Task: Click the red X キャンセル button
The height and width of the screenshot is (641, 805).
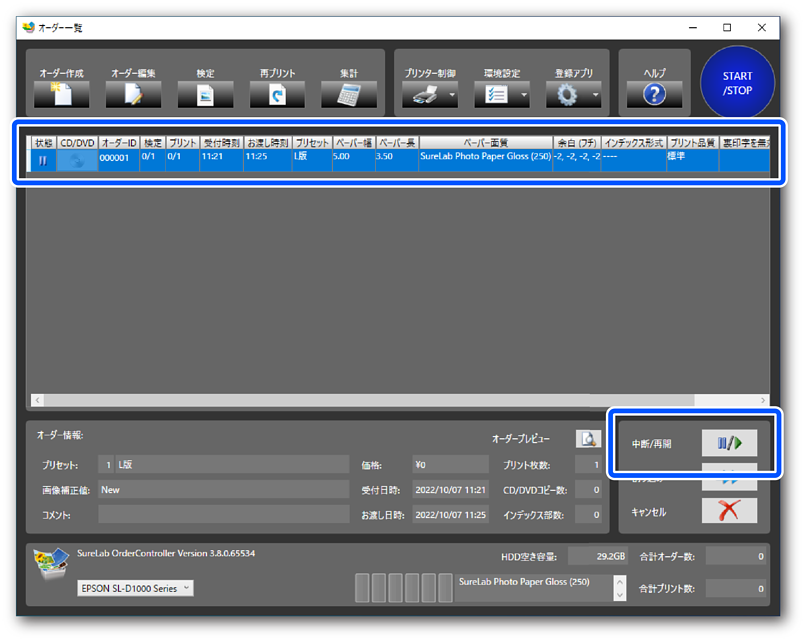Action: [x=728, y=511]
